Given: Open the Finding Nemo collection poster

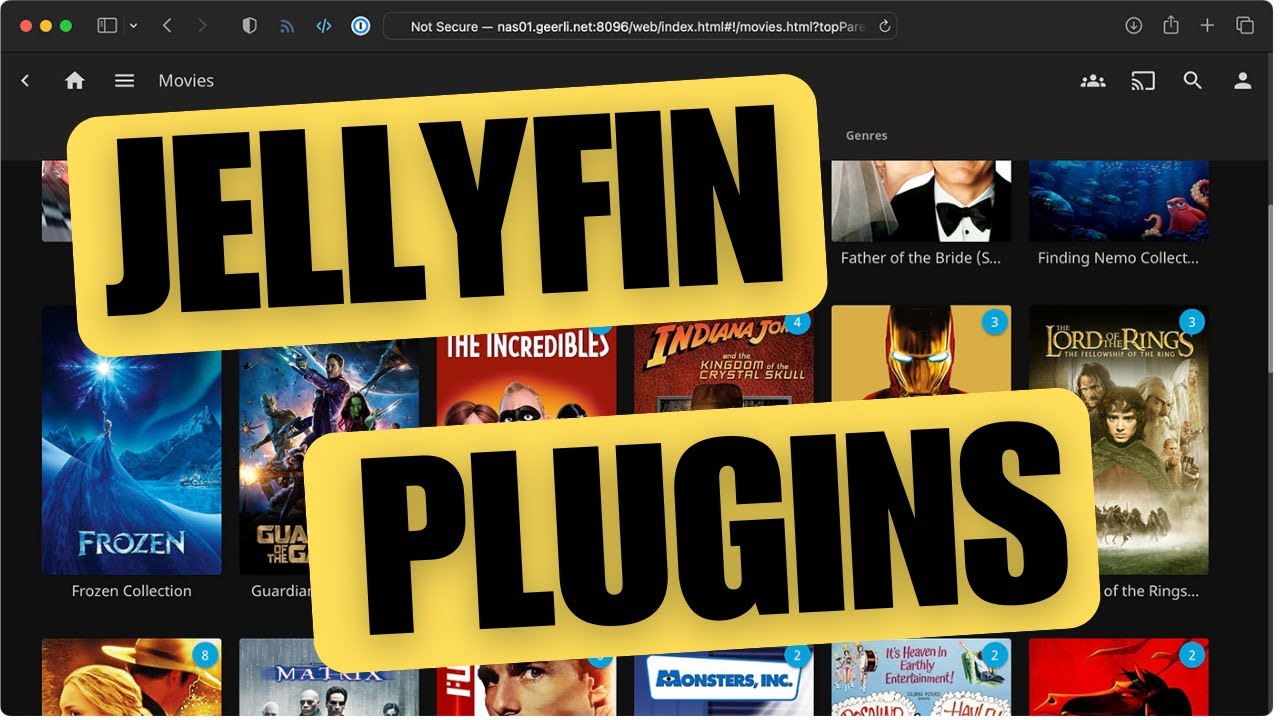Looking at the screenshot, I should pyautogui.click(x=1118, y=200).
